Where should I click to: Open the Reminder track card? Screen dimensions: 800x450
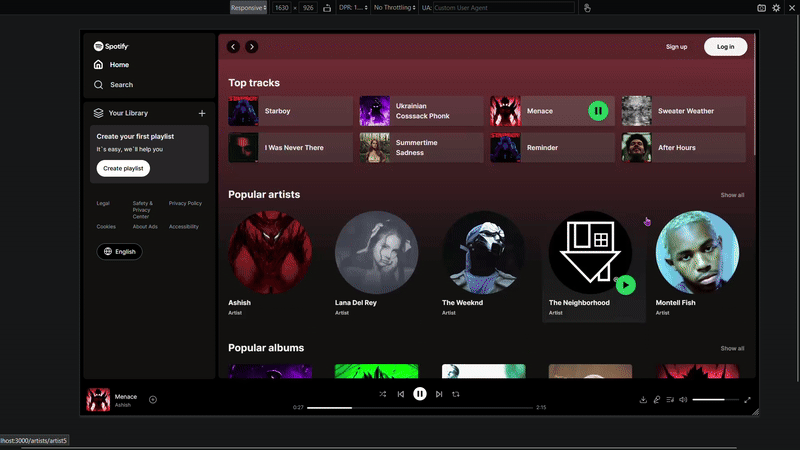(553, 147)
